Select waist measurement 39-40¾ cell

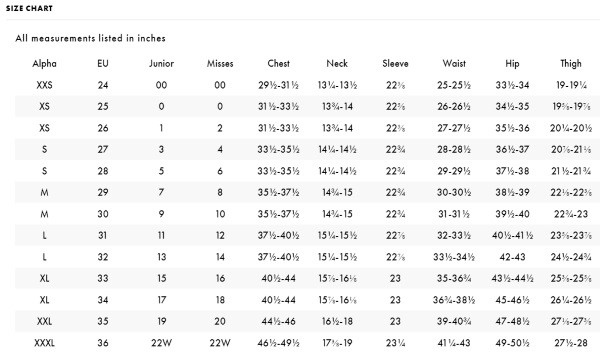tap(454, 322)
